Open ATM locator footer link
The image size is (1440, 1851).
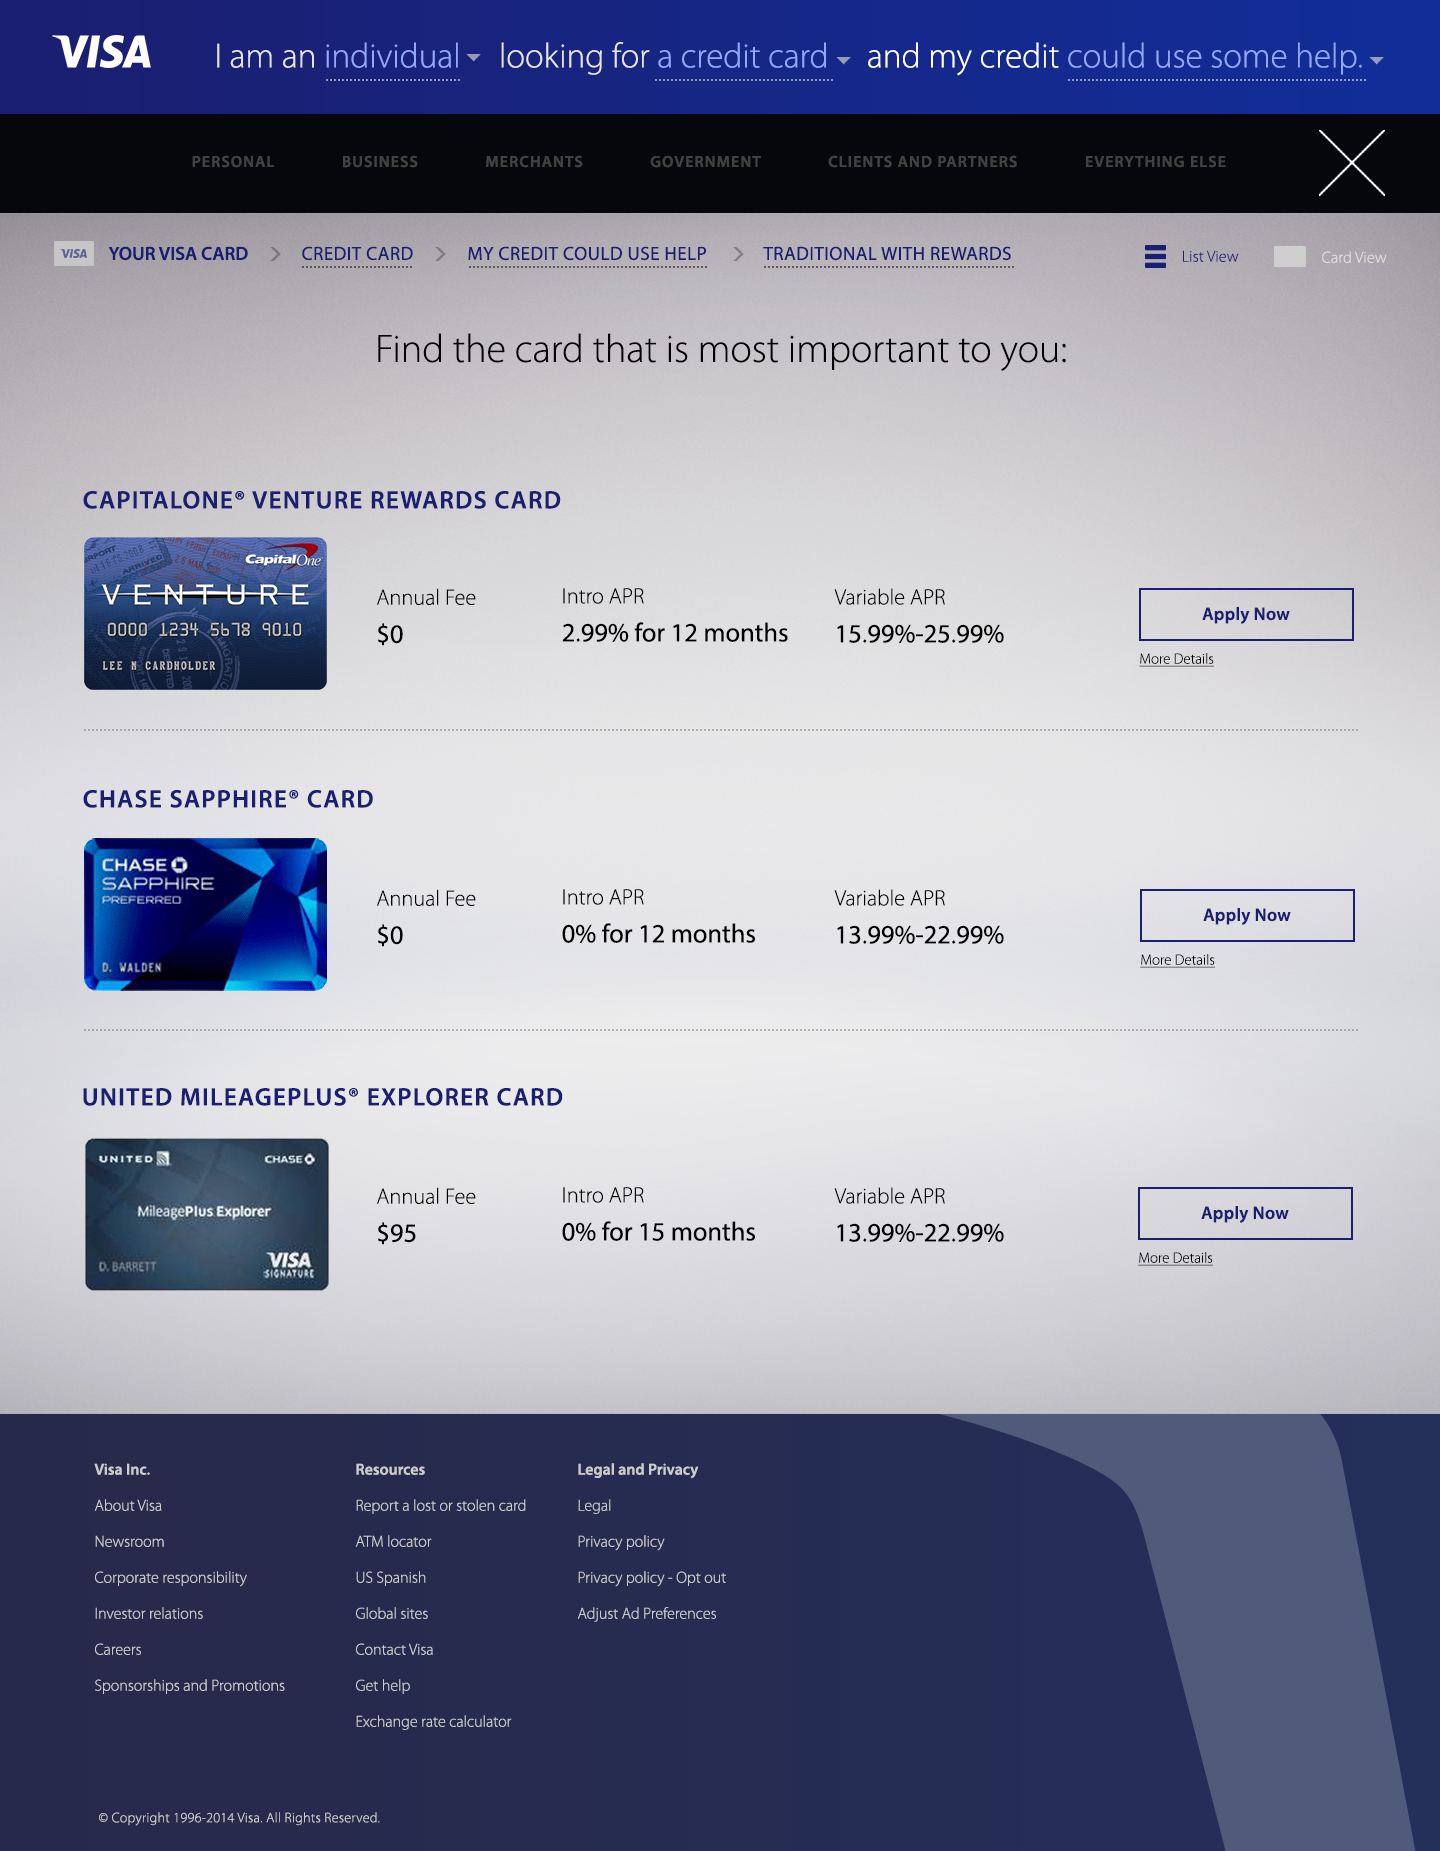(393, 1542)
